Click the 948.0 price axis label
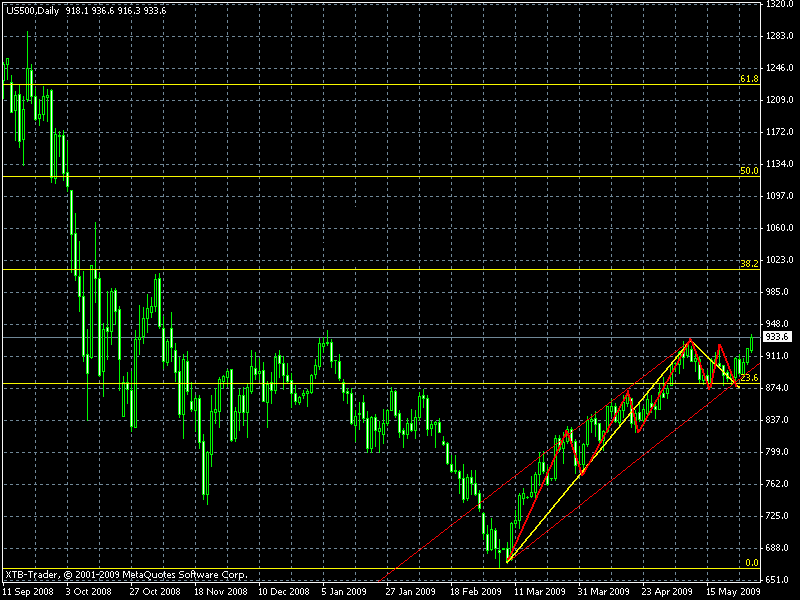The image size is (800, 600). point(778,324)
